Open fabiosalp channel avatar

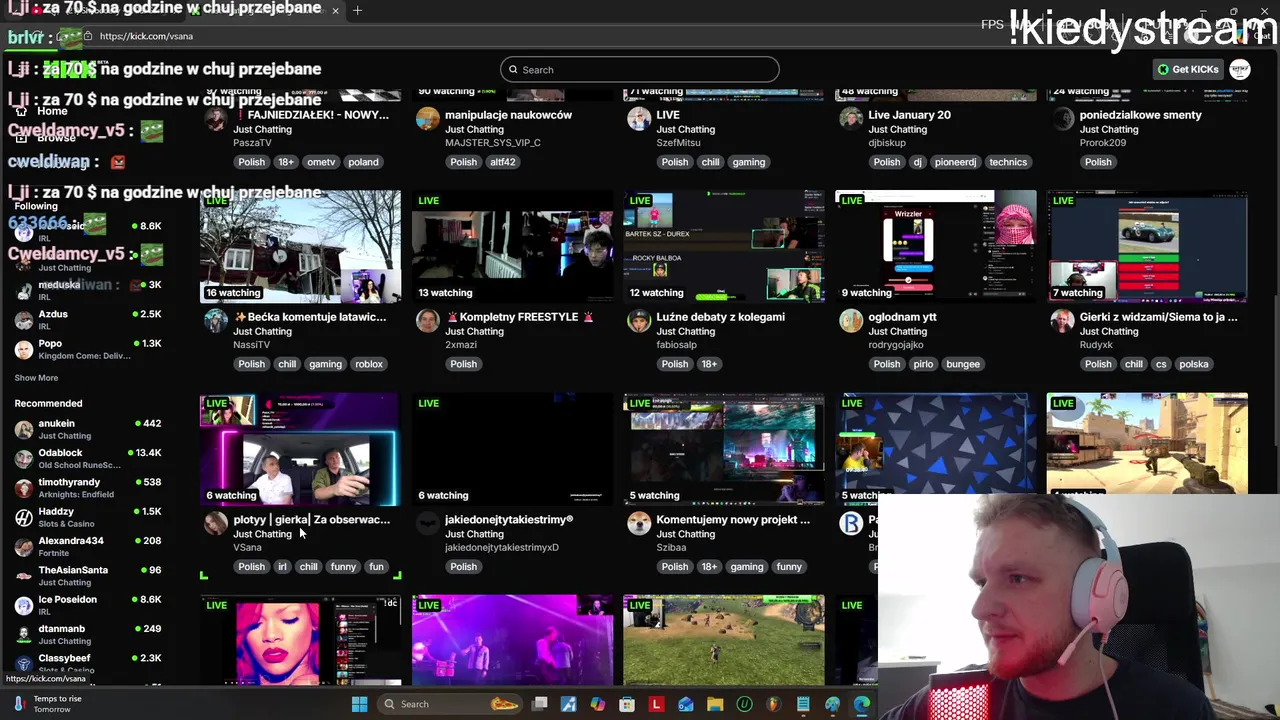639,320
